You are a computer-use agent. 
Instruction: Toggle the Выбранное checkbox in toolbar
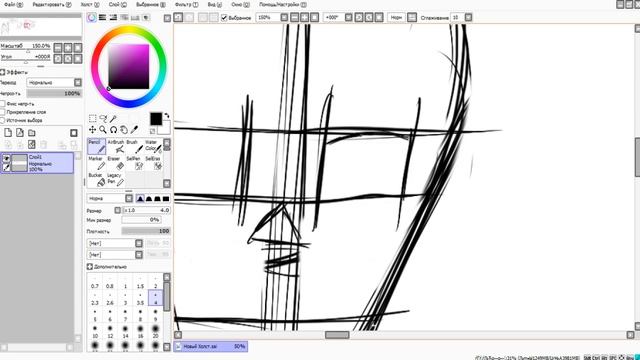click(224, 18)
